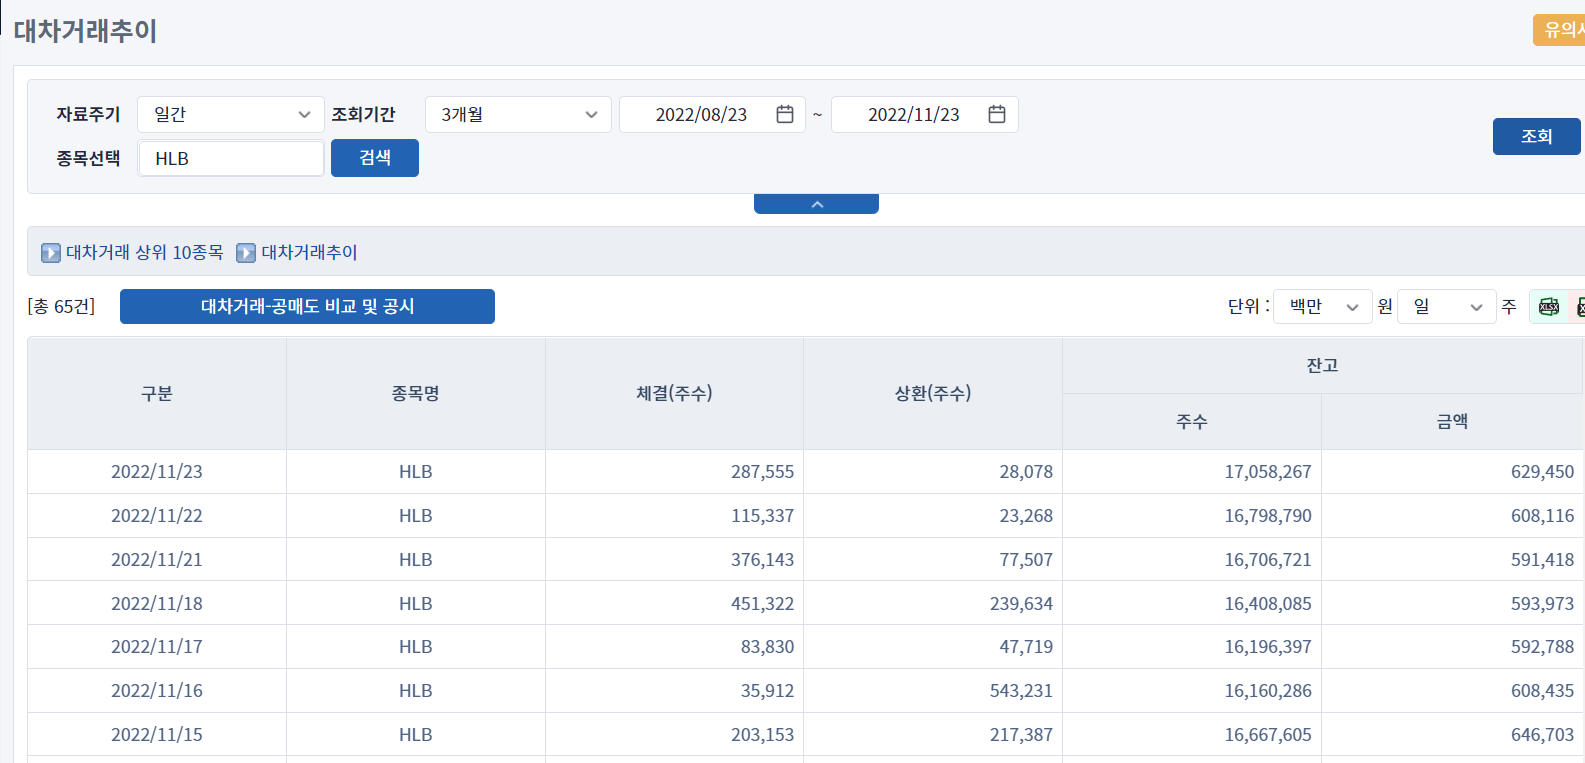This screenshot has height=763, width=1585.
Task: Click the 77,507 상환 value
Action: point(1026,560)
